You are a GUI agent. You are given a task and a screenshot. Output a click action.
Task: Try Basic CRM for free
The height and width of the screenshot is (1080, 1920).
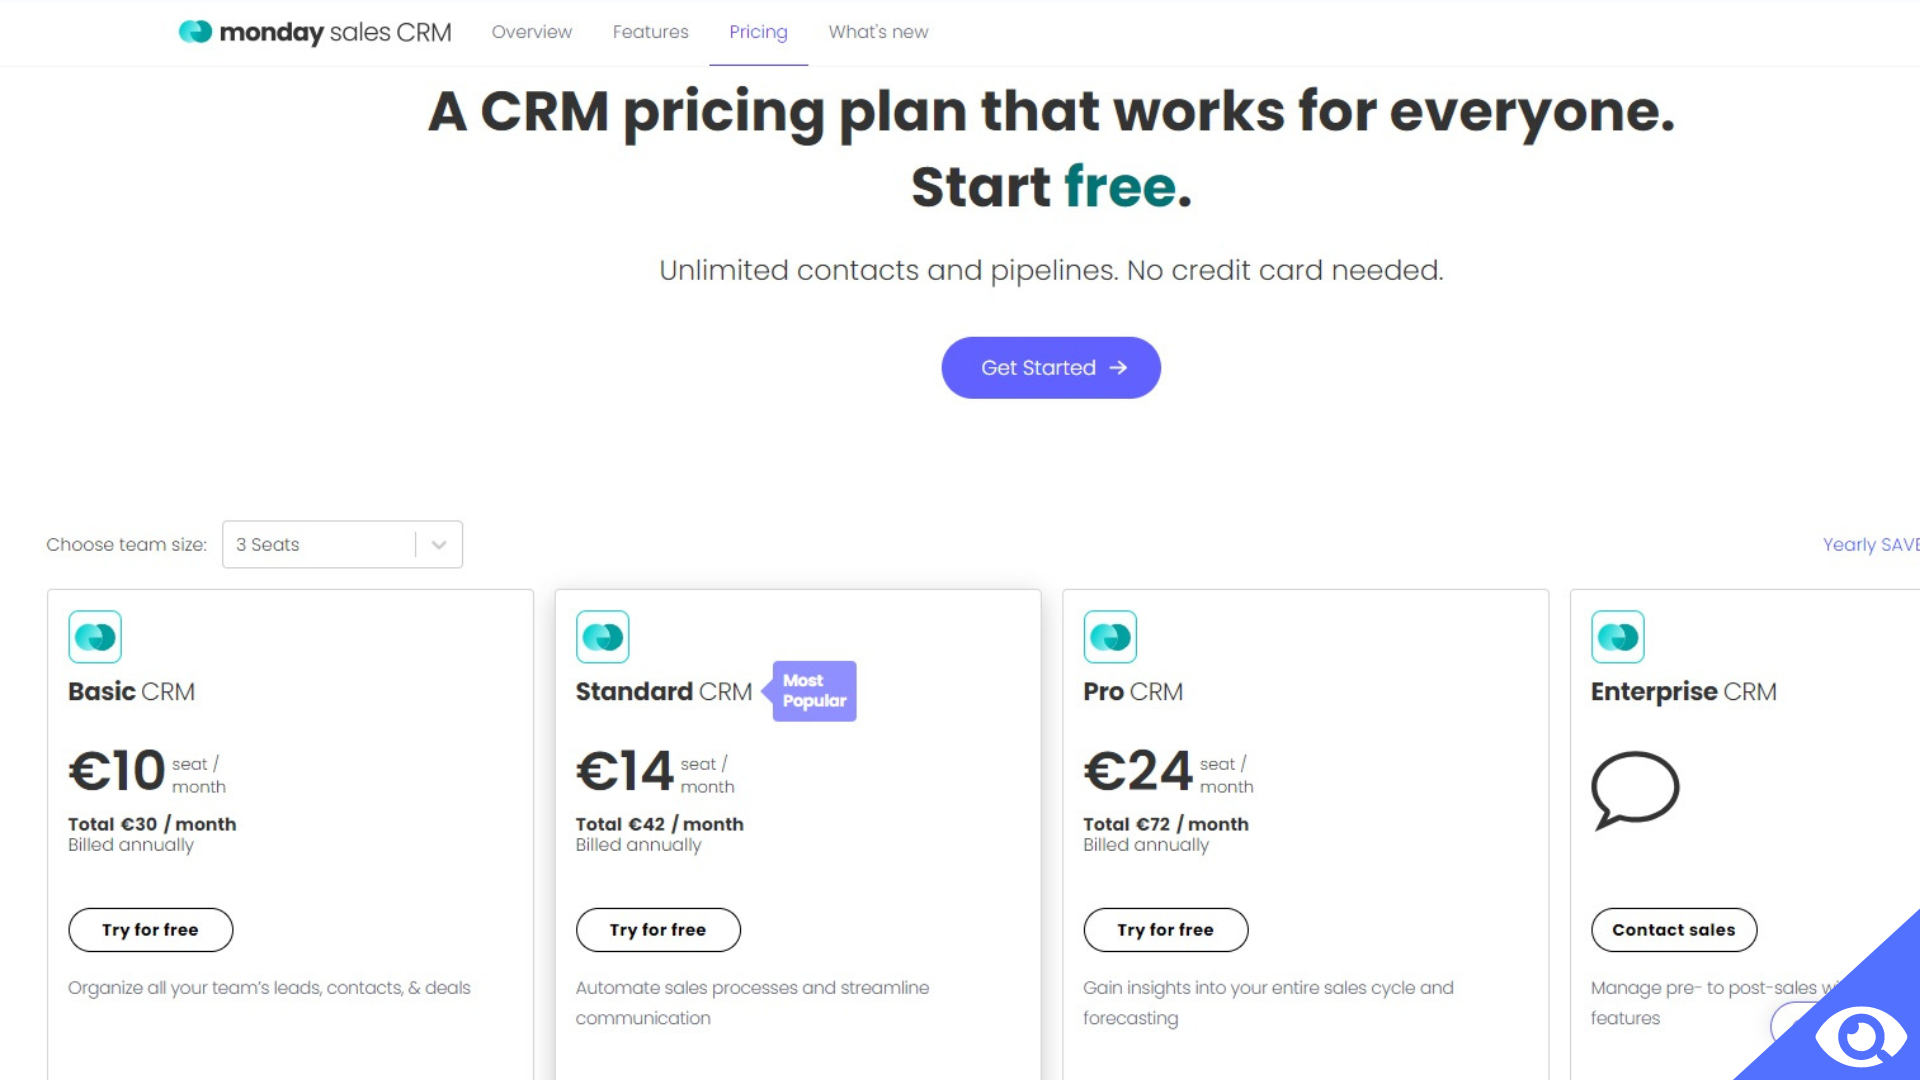pos(150,929)
